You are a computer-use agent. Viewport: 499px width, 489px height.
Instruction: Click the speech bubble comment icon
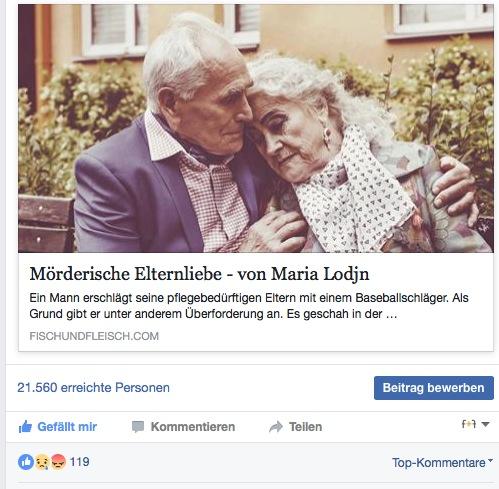(x=138, y=426)
